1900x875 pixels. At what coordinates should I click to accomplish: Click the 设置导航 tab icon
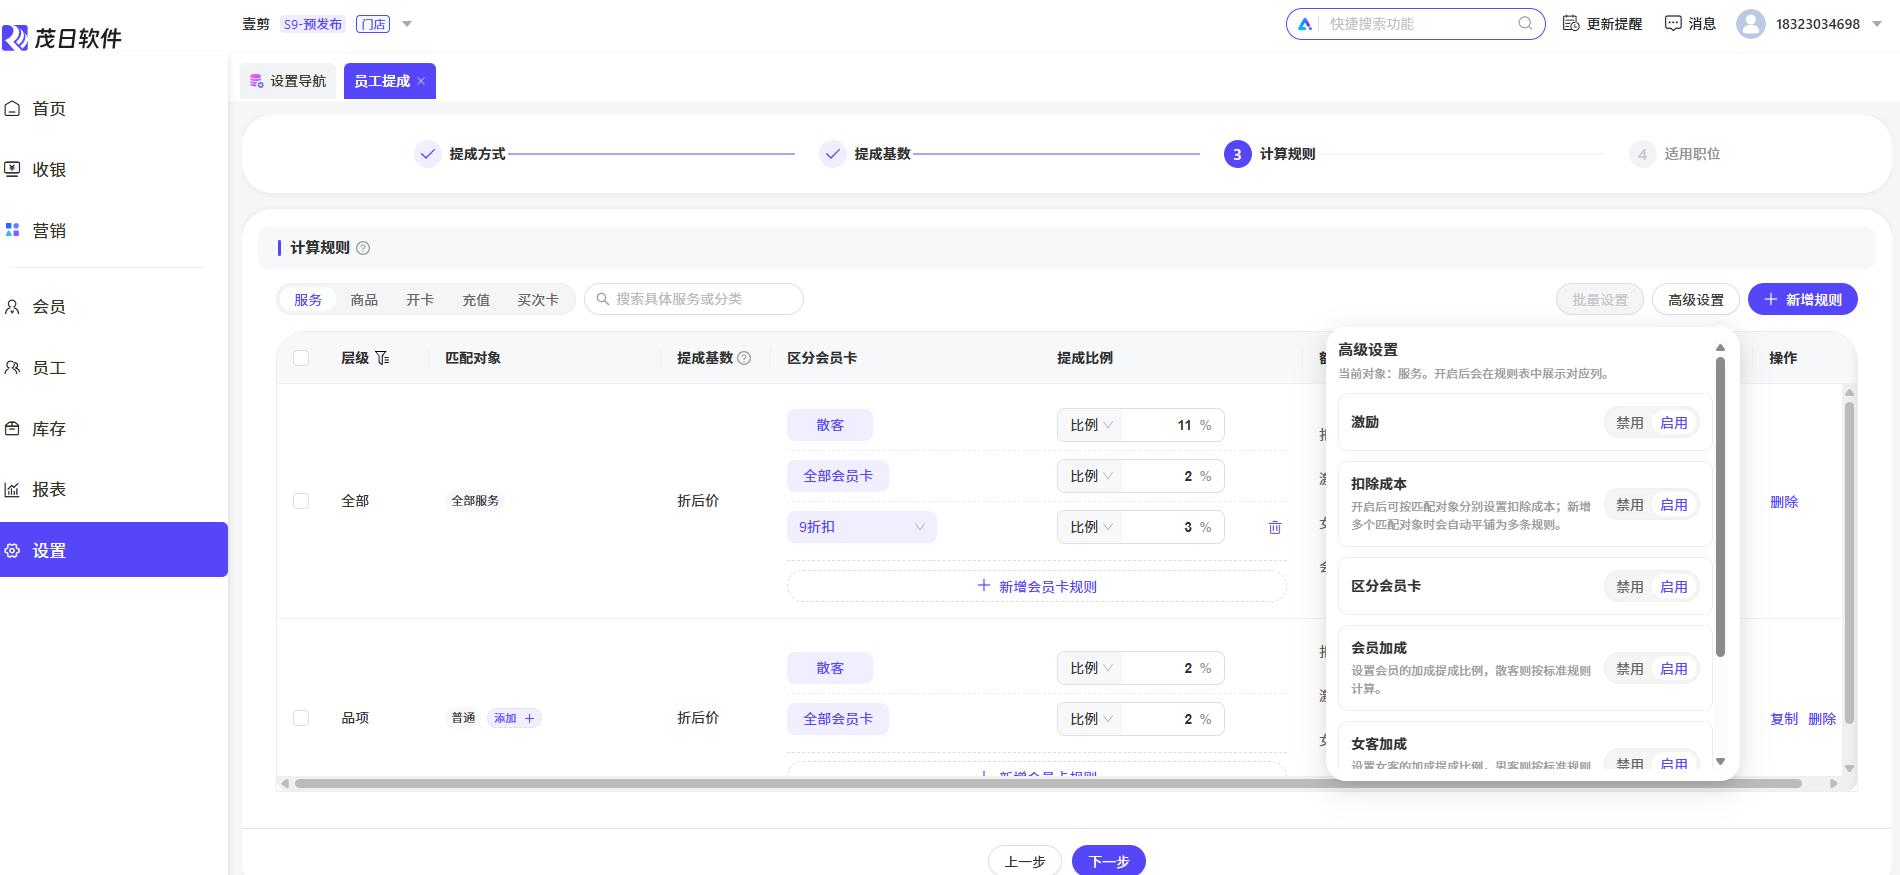tap(257, 81)
